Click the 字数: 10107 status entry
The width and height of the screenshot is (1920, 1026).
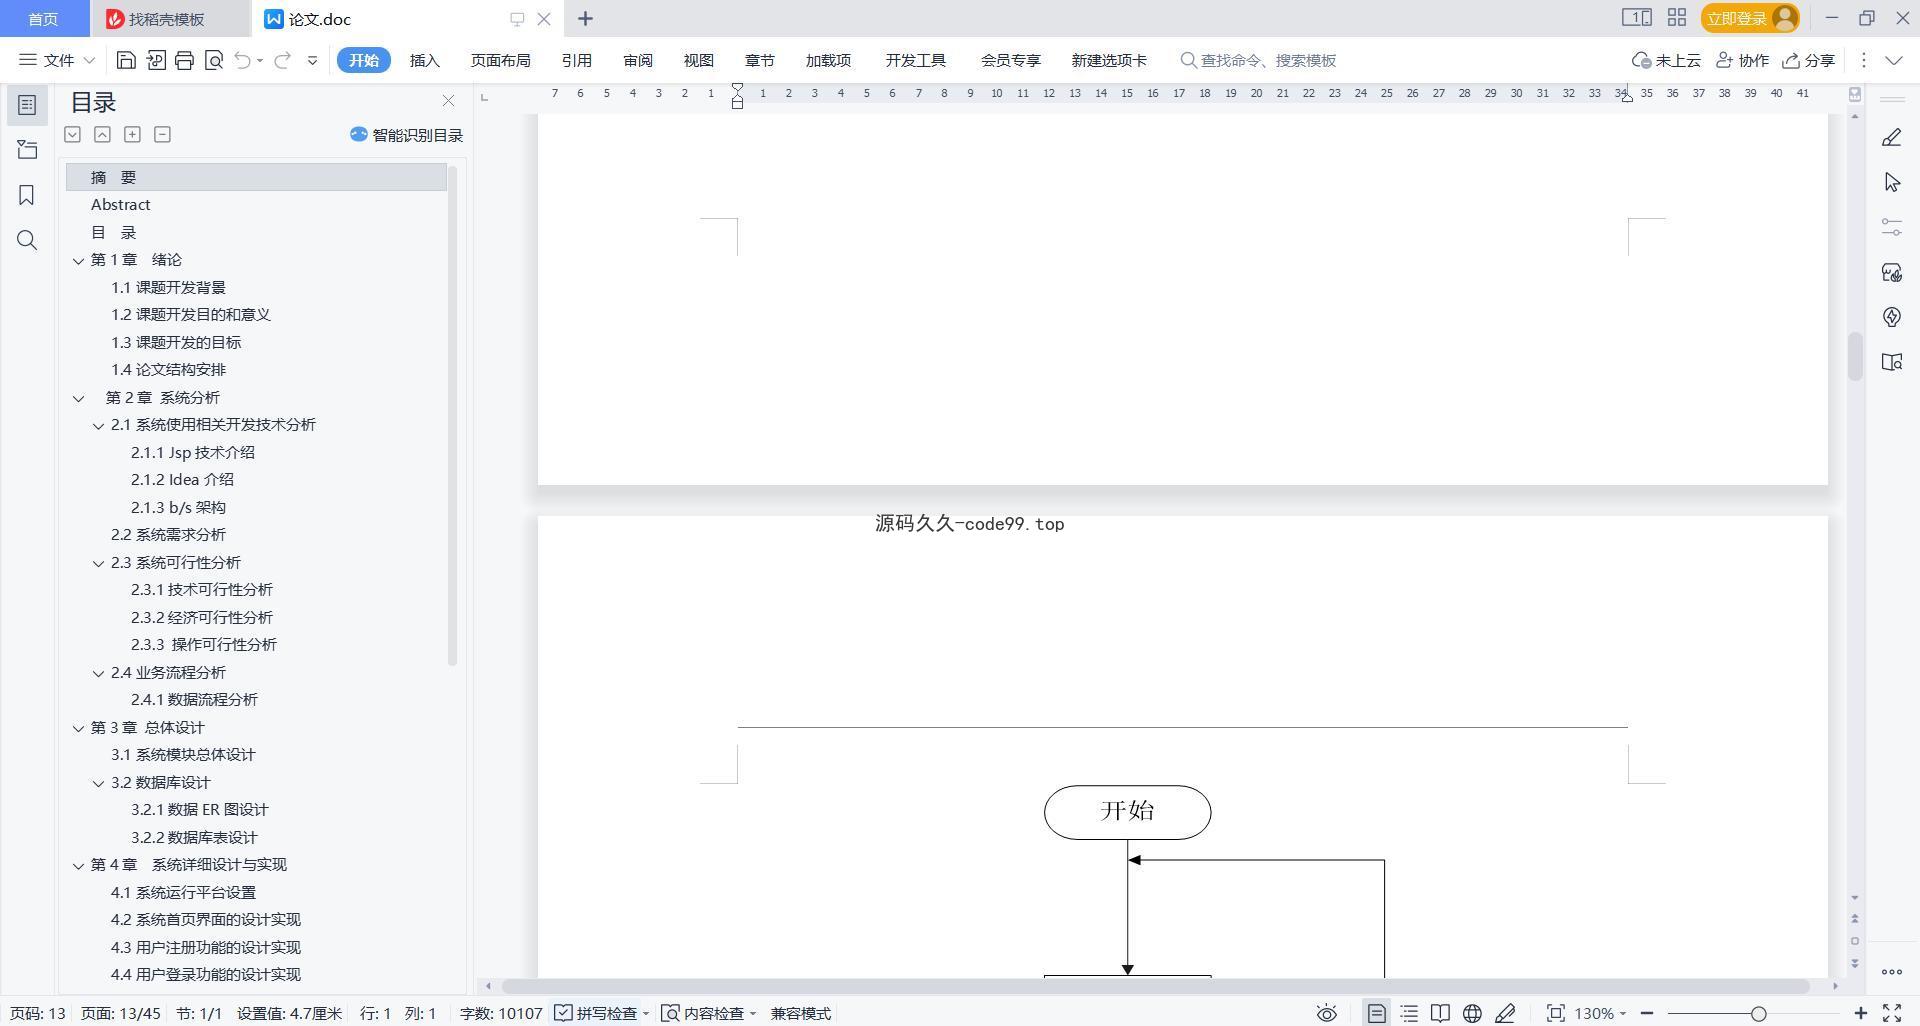[x=501, y=1013]
